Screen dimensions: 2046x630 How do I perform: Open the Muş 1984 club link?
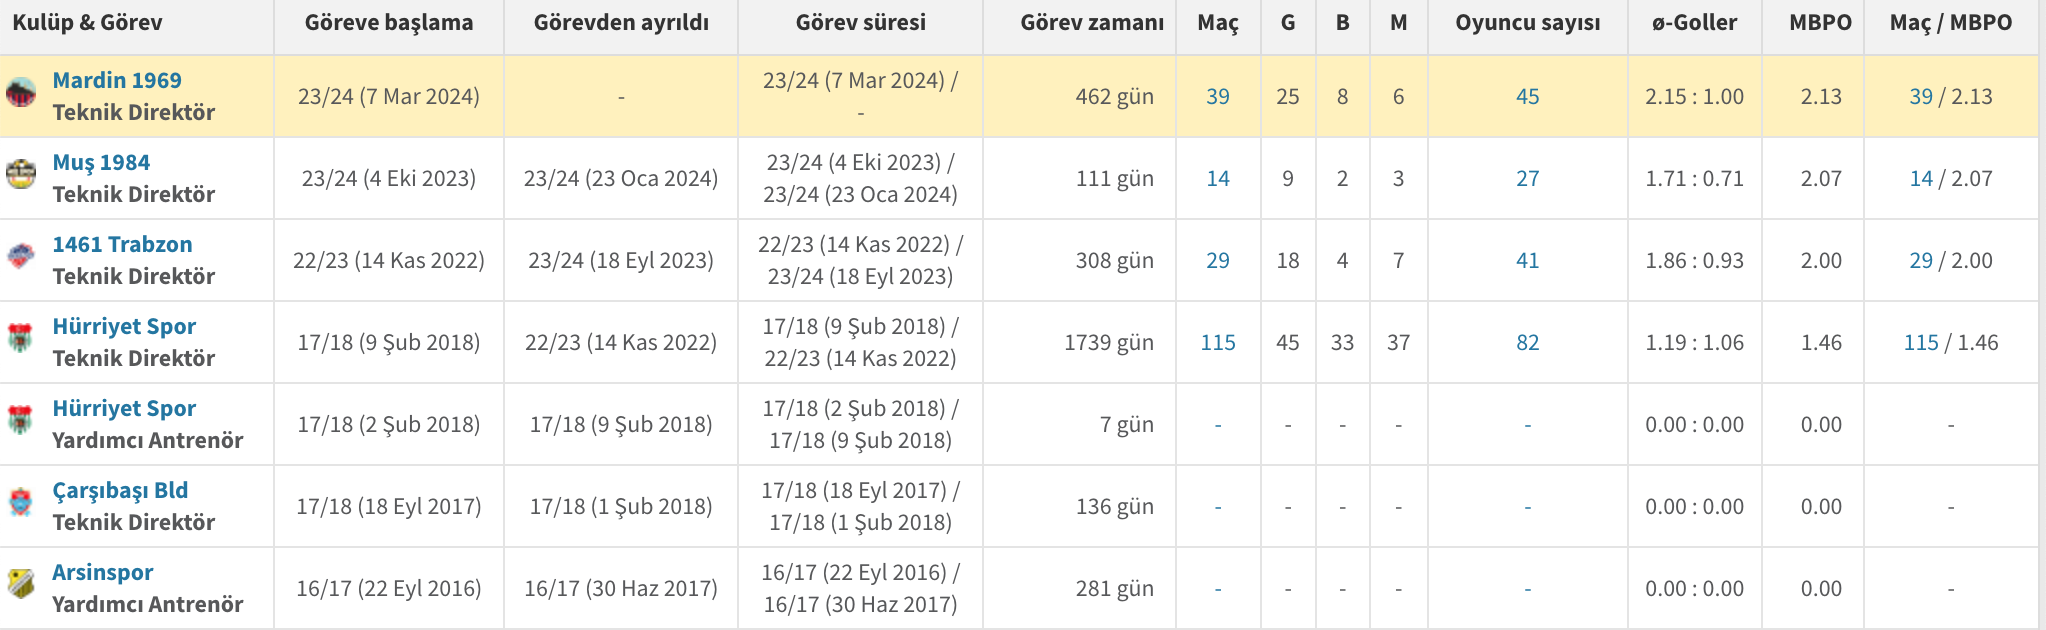pos(101,162)
